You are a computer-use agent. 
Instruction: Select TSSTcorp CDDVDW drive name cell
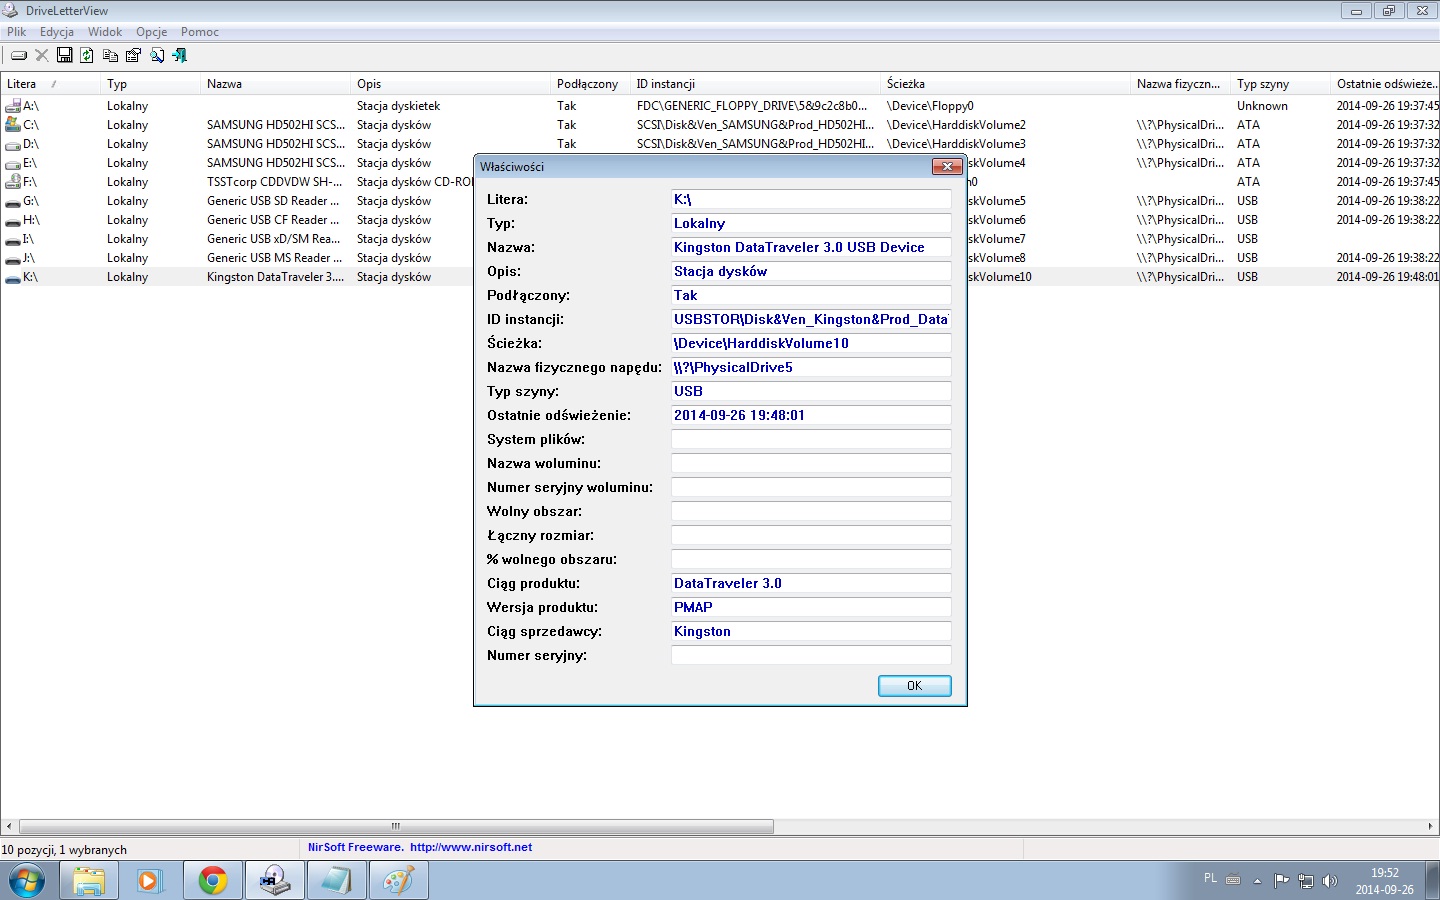[x=275, y=182]
